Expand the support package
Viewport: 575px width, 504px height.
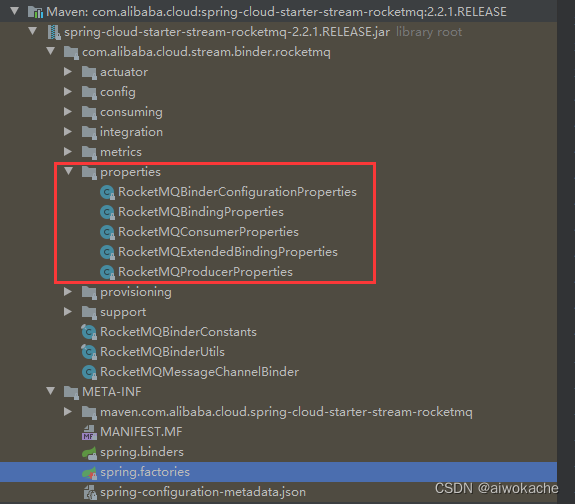[x=68, y=311]
